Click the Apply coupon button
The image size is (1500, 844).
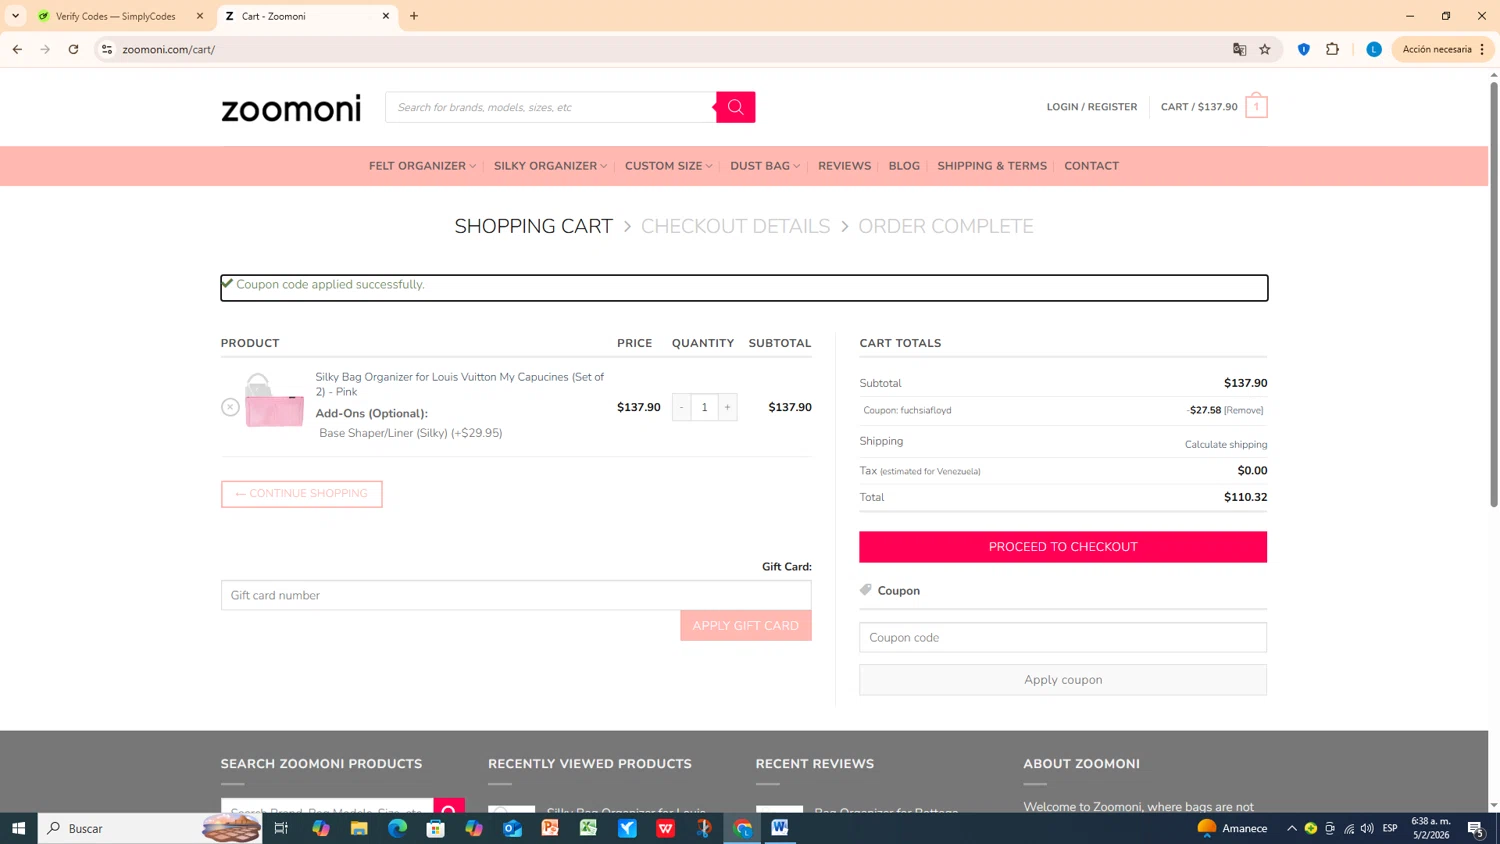click(x=1063, y=680)
